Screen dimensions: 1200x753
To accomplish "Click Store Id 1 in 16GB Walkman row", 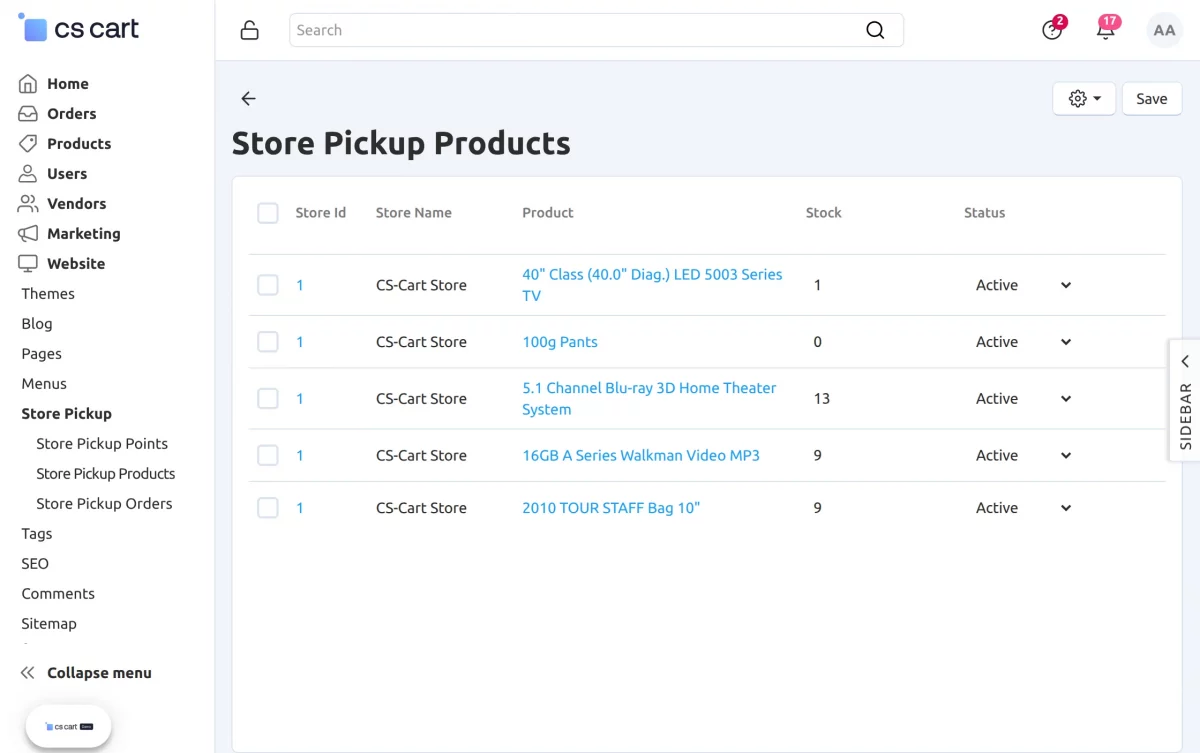I will click(300, 456).
